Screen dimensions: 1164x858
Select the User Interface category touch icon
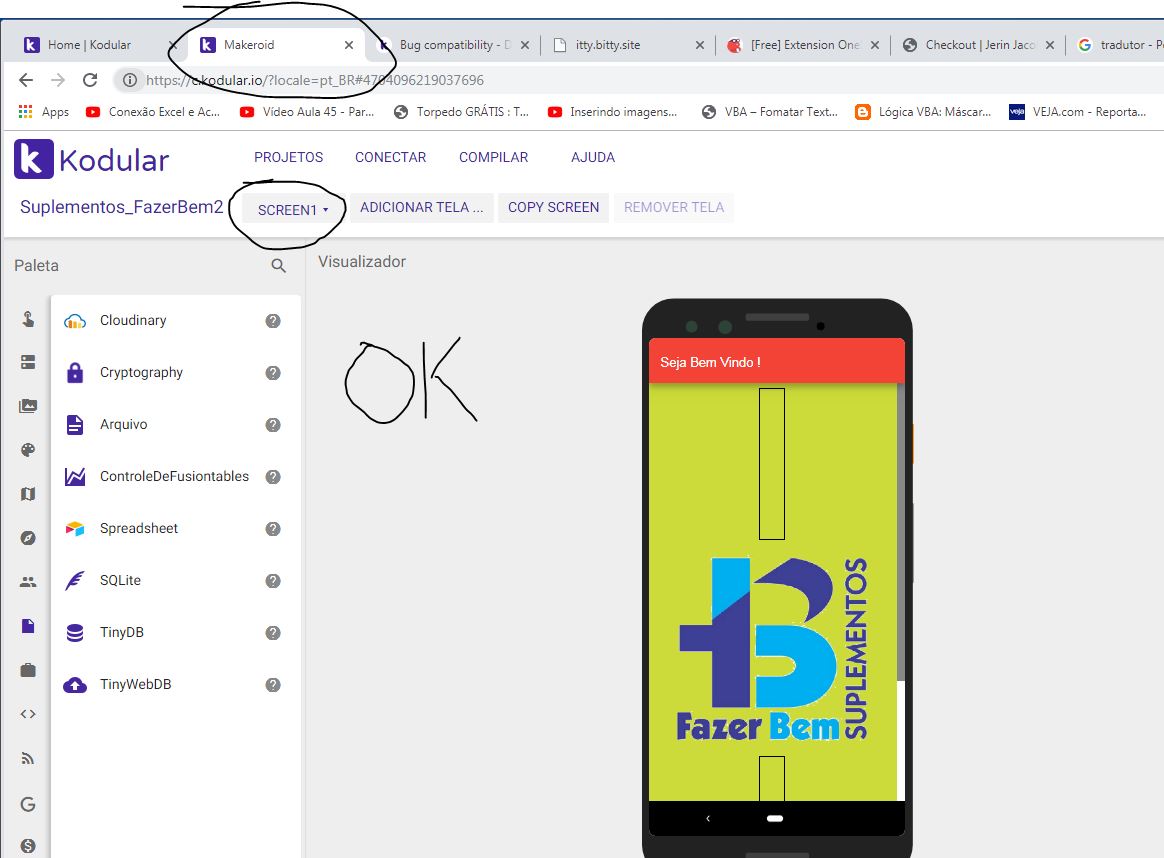(28, 320)
